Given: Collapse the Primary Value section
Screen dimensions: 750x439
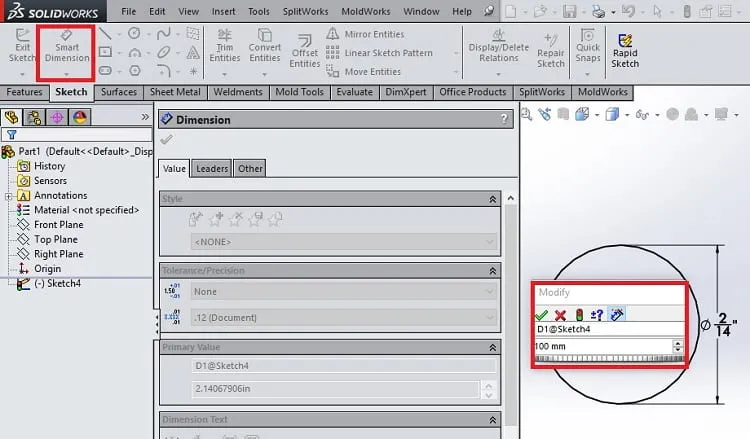Looking at the screenshot, I should (492, 348).
